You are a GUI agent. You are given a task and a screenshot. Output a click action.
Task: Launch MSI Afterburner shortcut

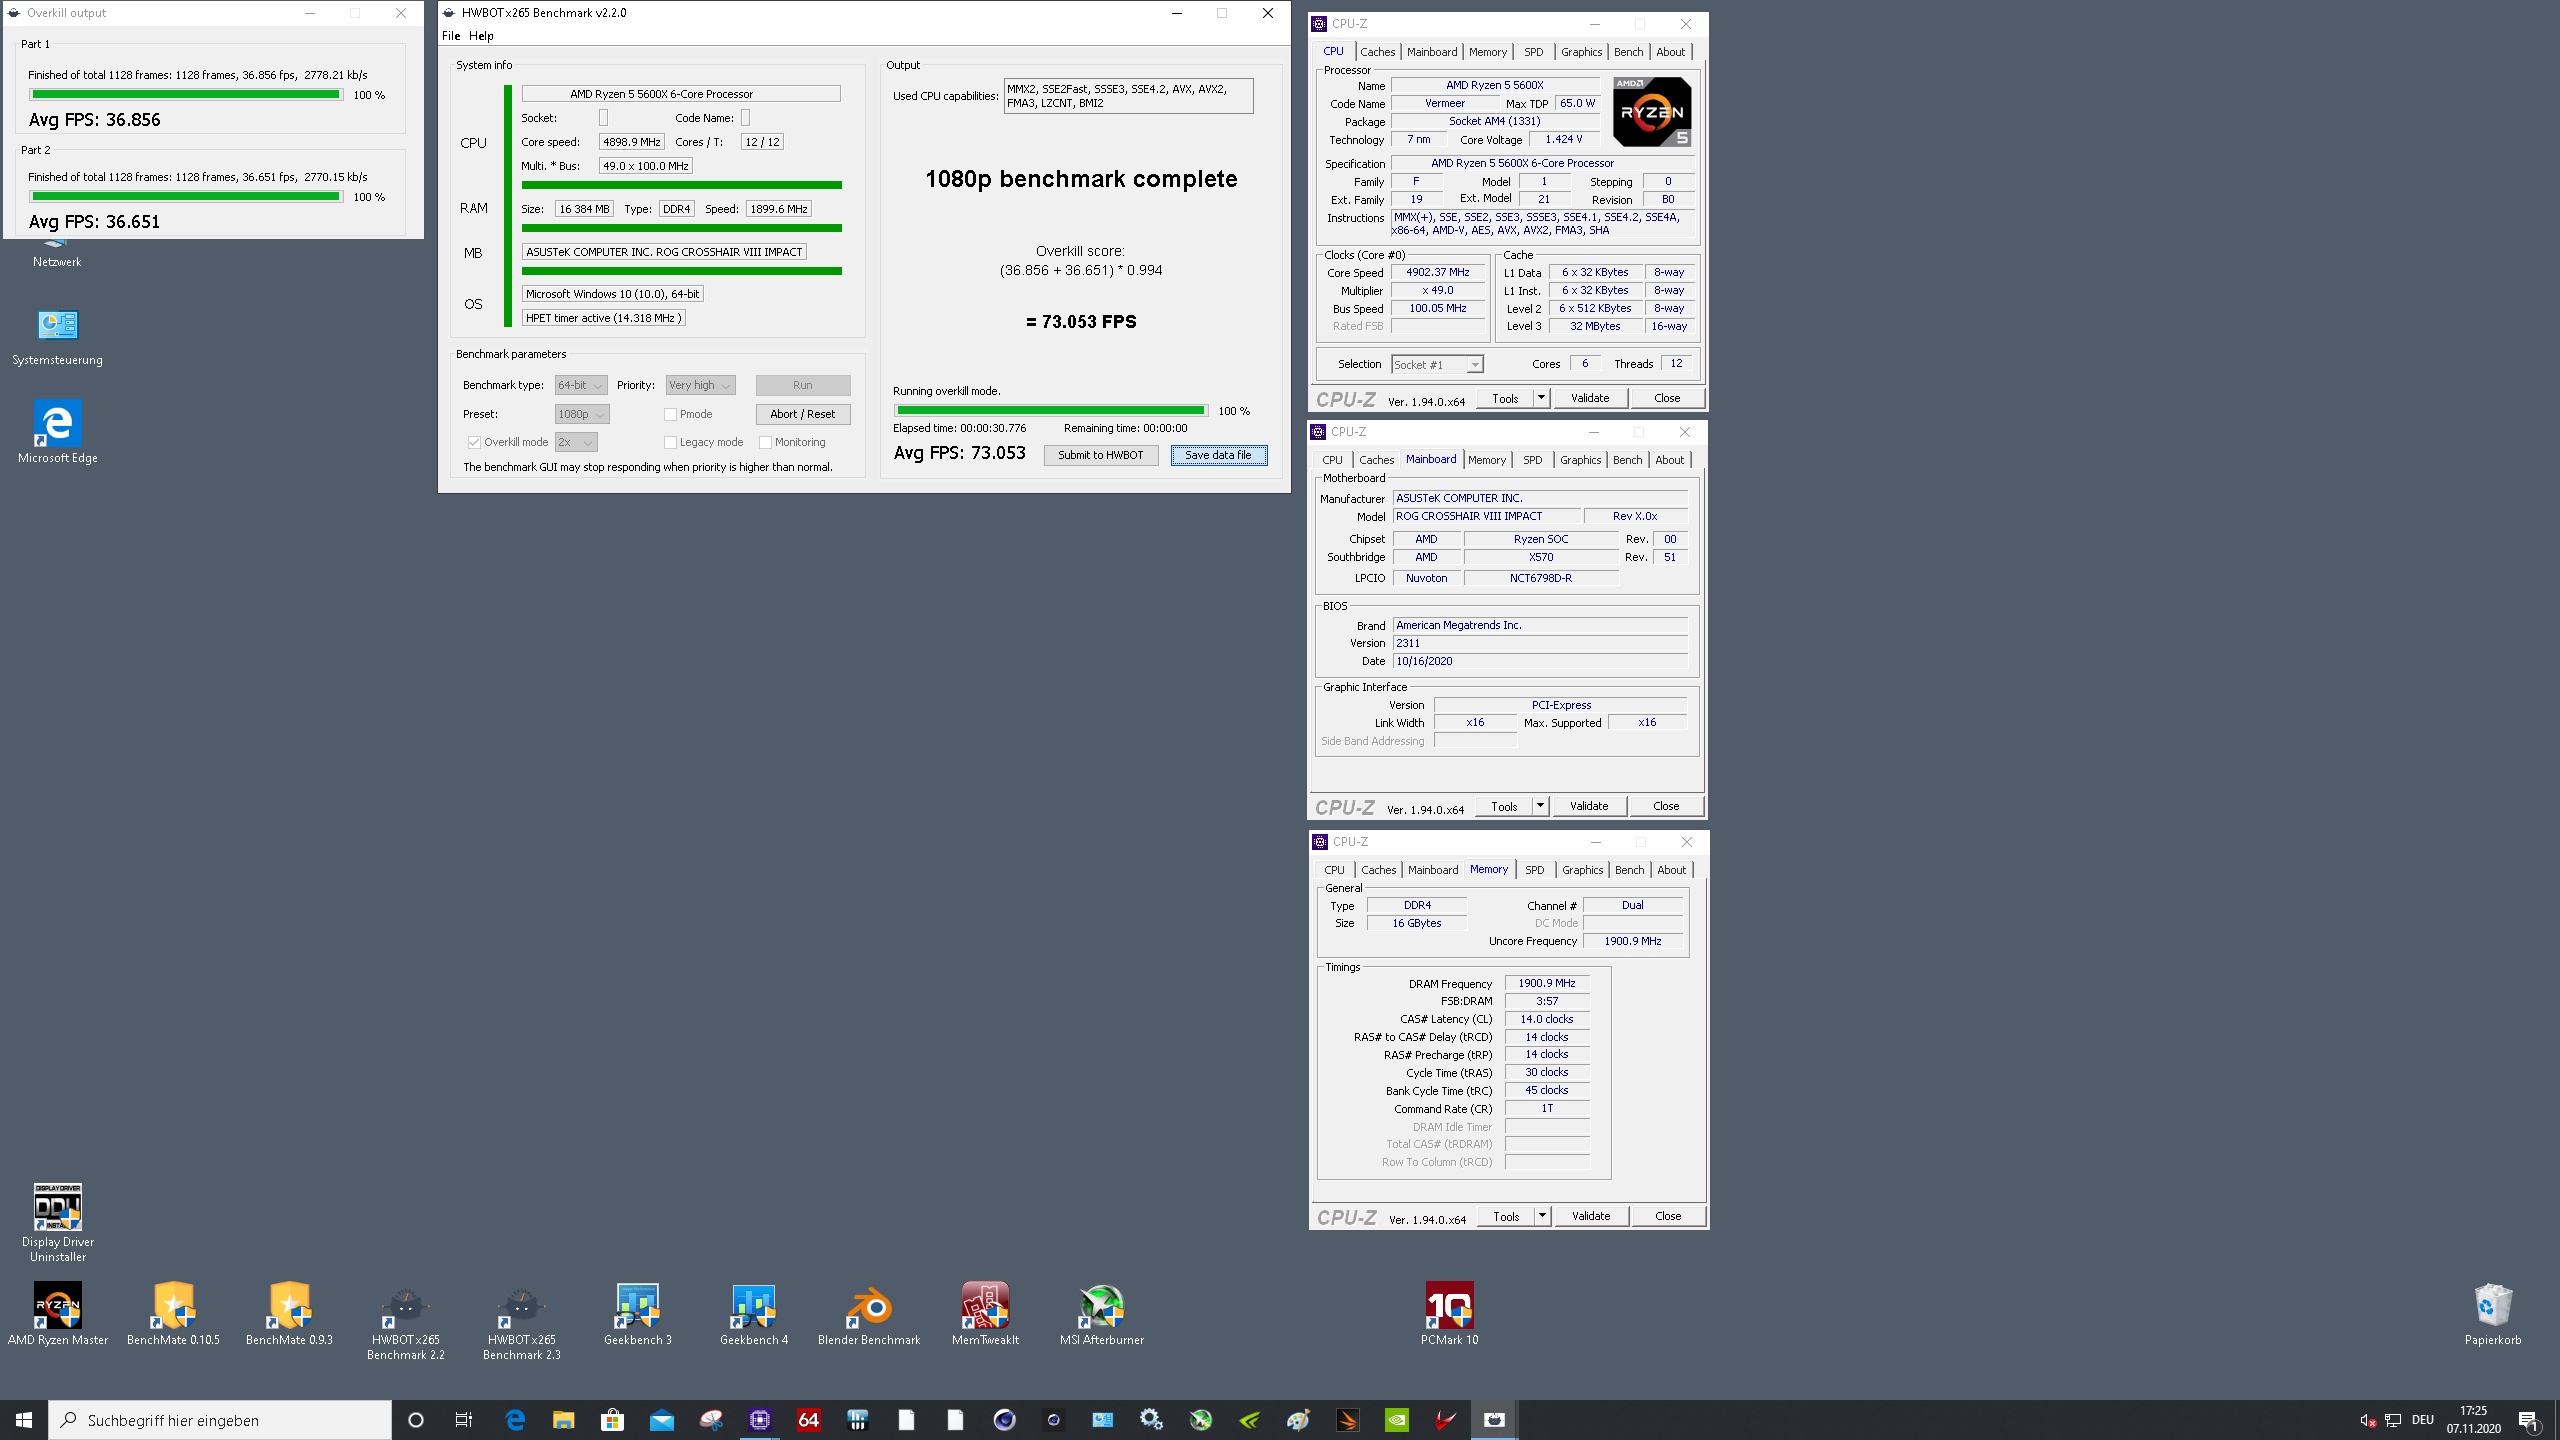pyautogui.click(x=1101, y=1314)
